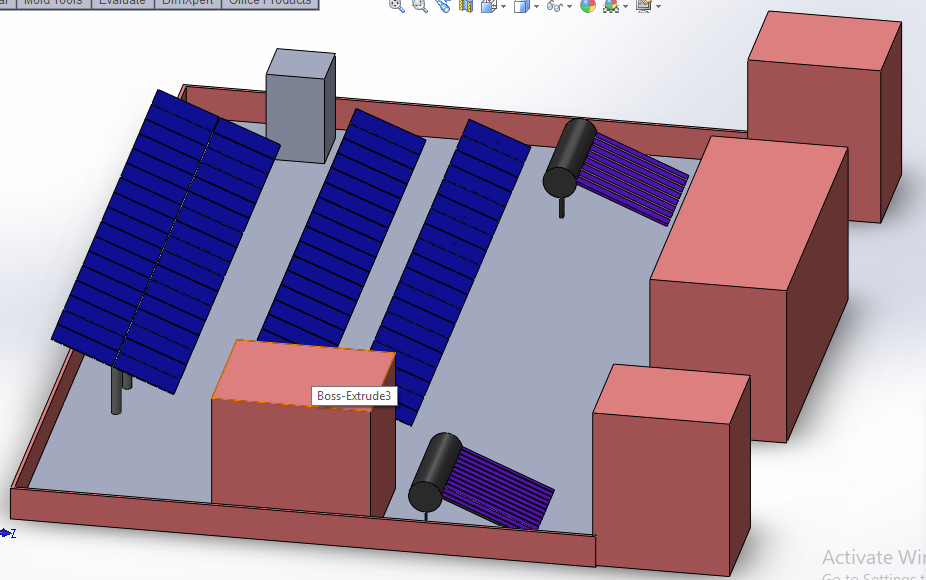
Task: Open the View Orientation icon
Action: [488, 6]
